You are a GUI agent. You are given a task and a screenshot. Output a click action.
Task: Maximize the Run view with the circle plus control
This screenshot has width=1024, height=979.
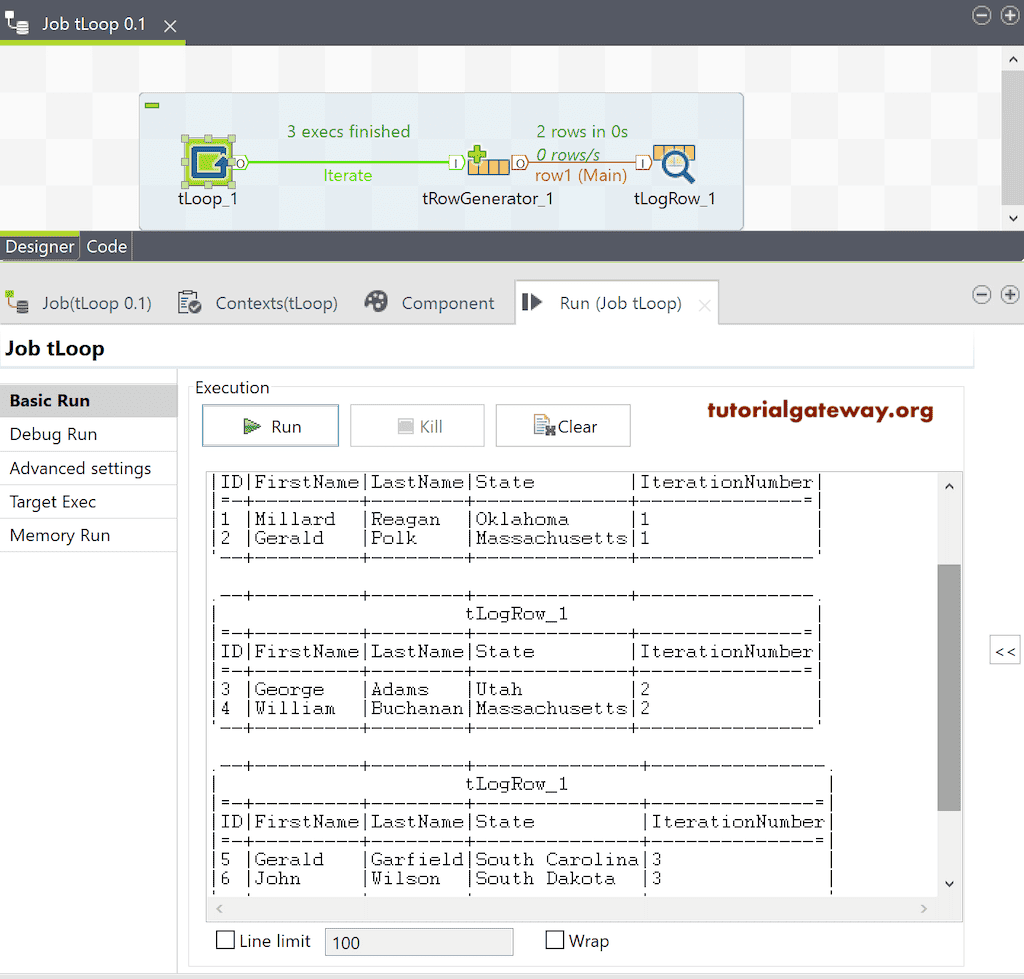coord(1010,294)
